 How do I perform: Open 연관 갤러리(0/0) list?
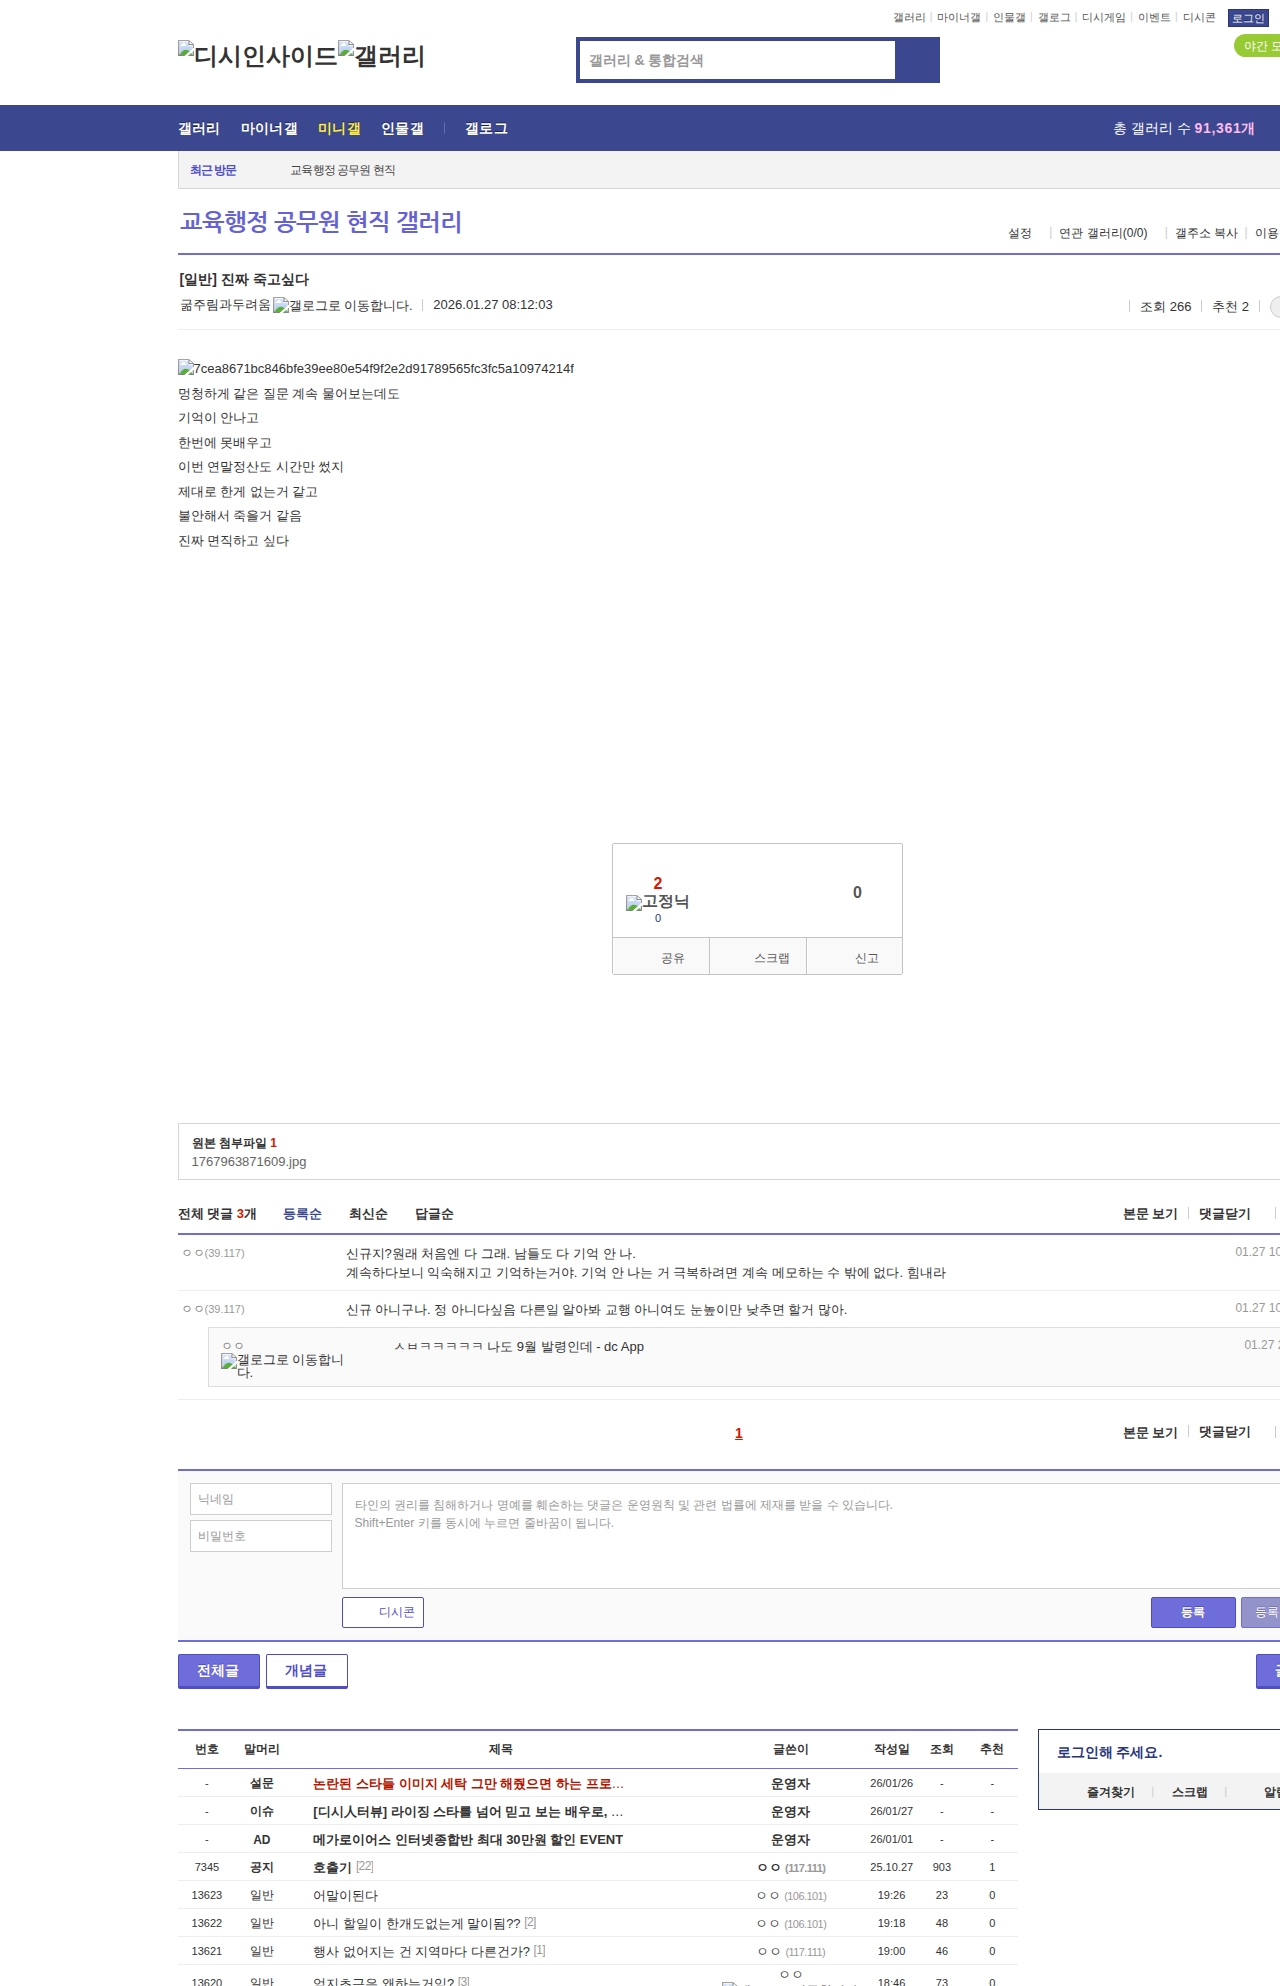point(1103,233)
